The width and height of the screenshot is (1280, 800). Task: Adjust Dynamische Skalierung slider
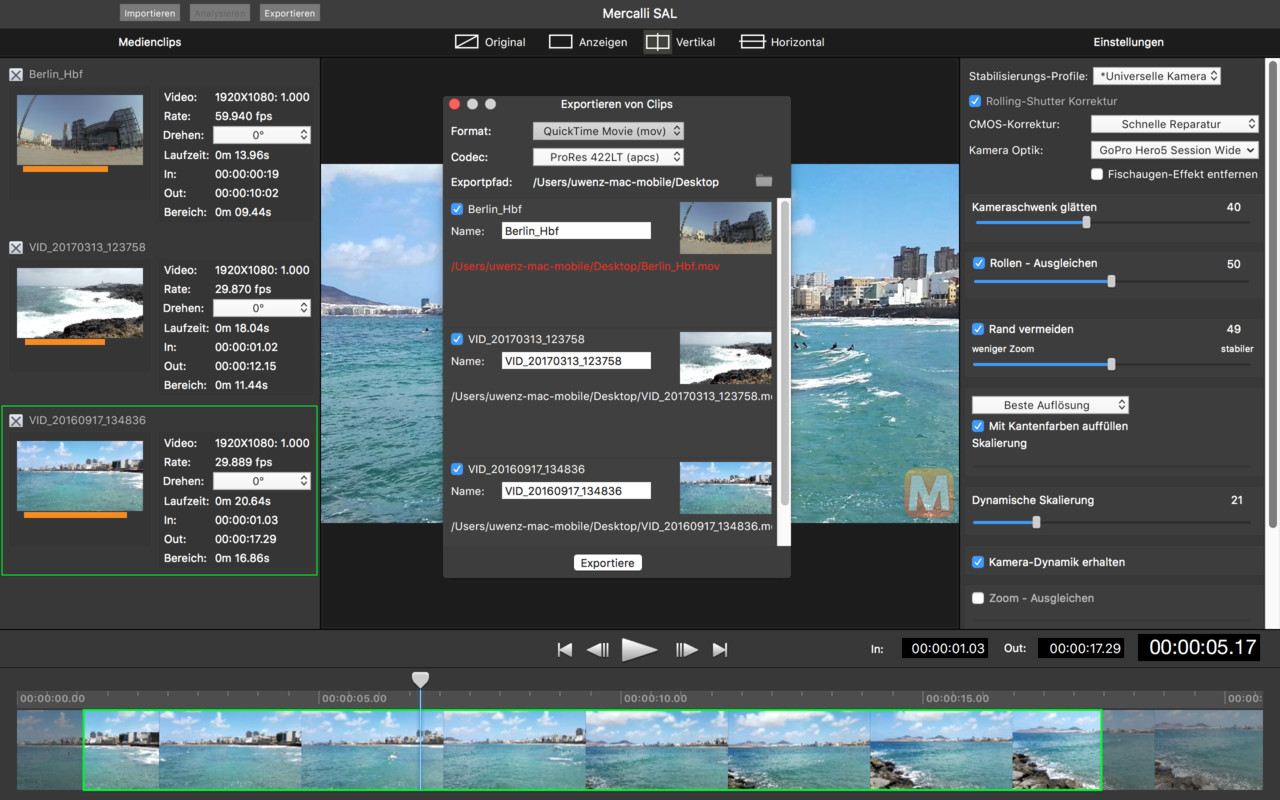[1036, 522]
